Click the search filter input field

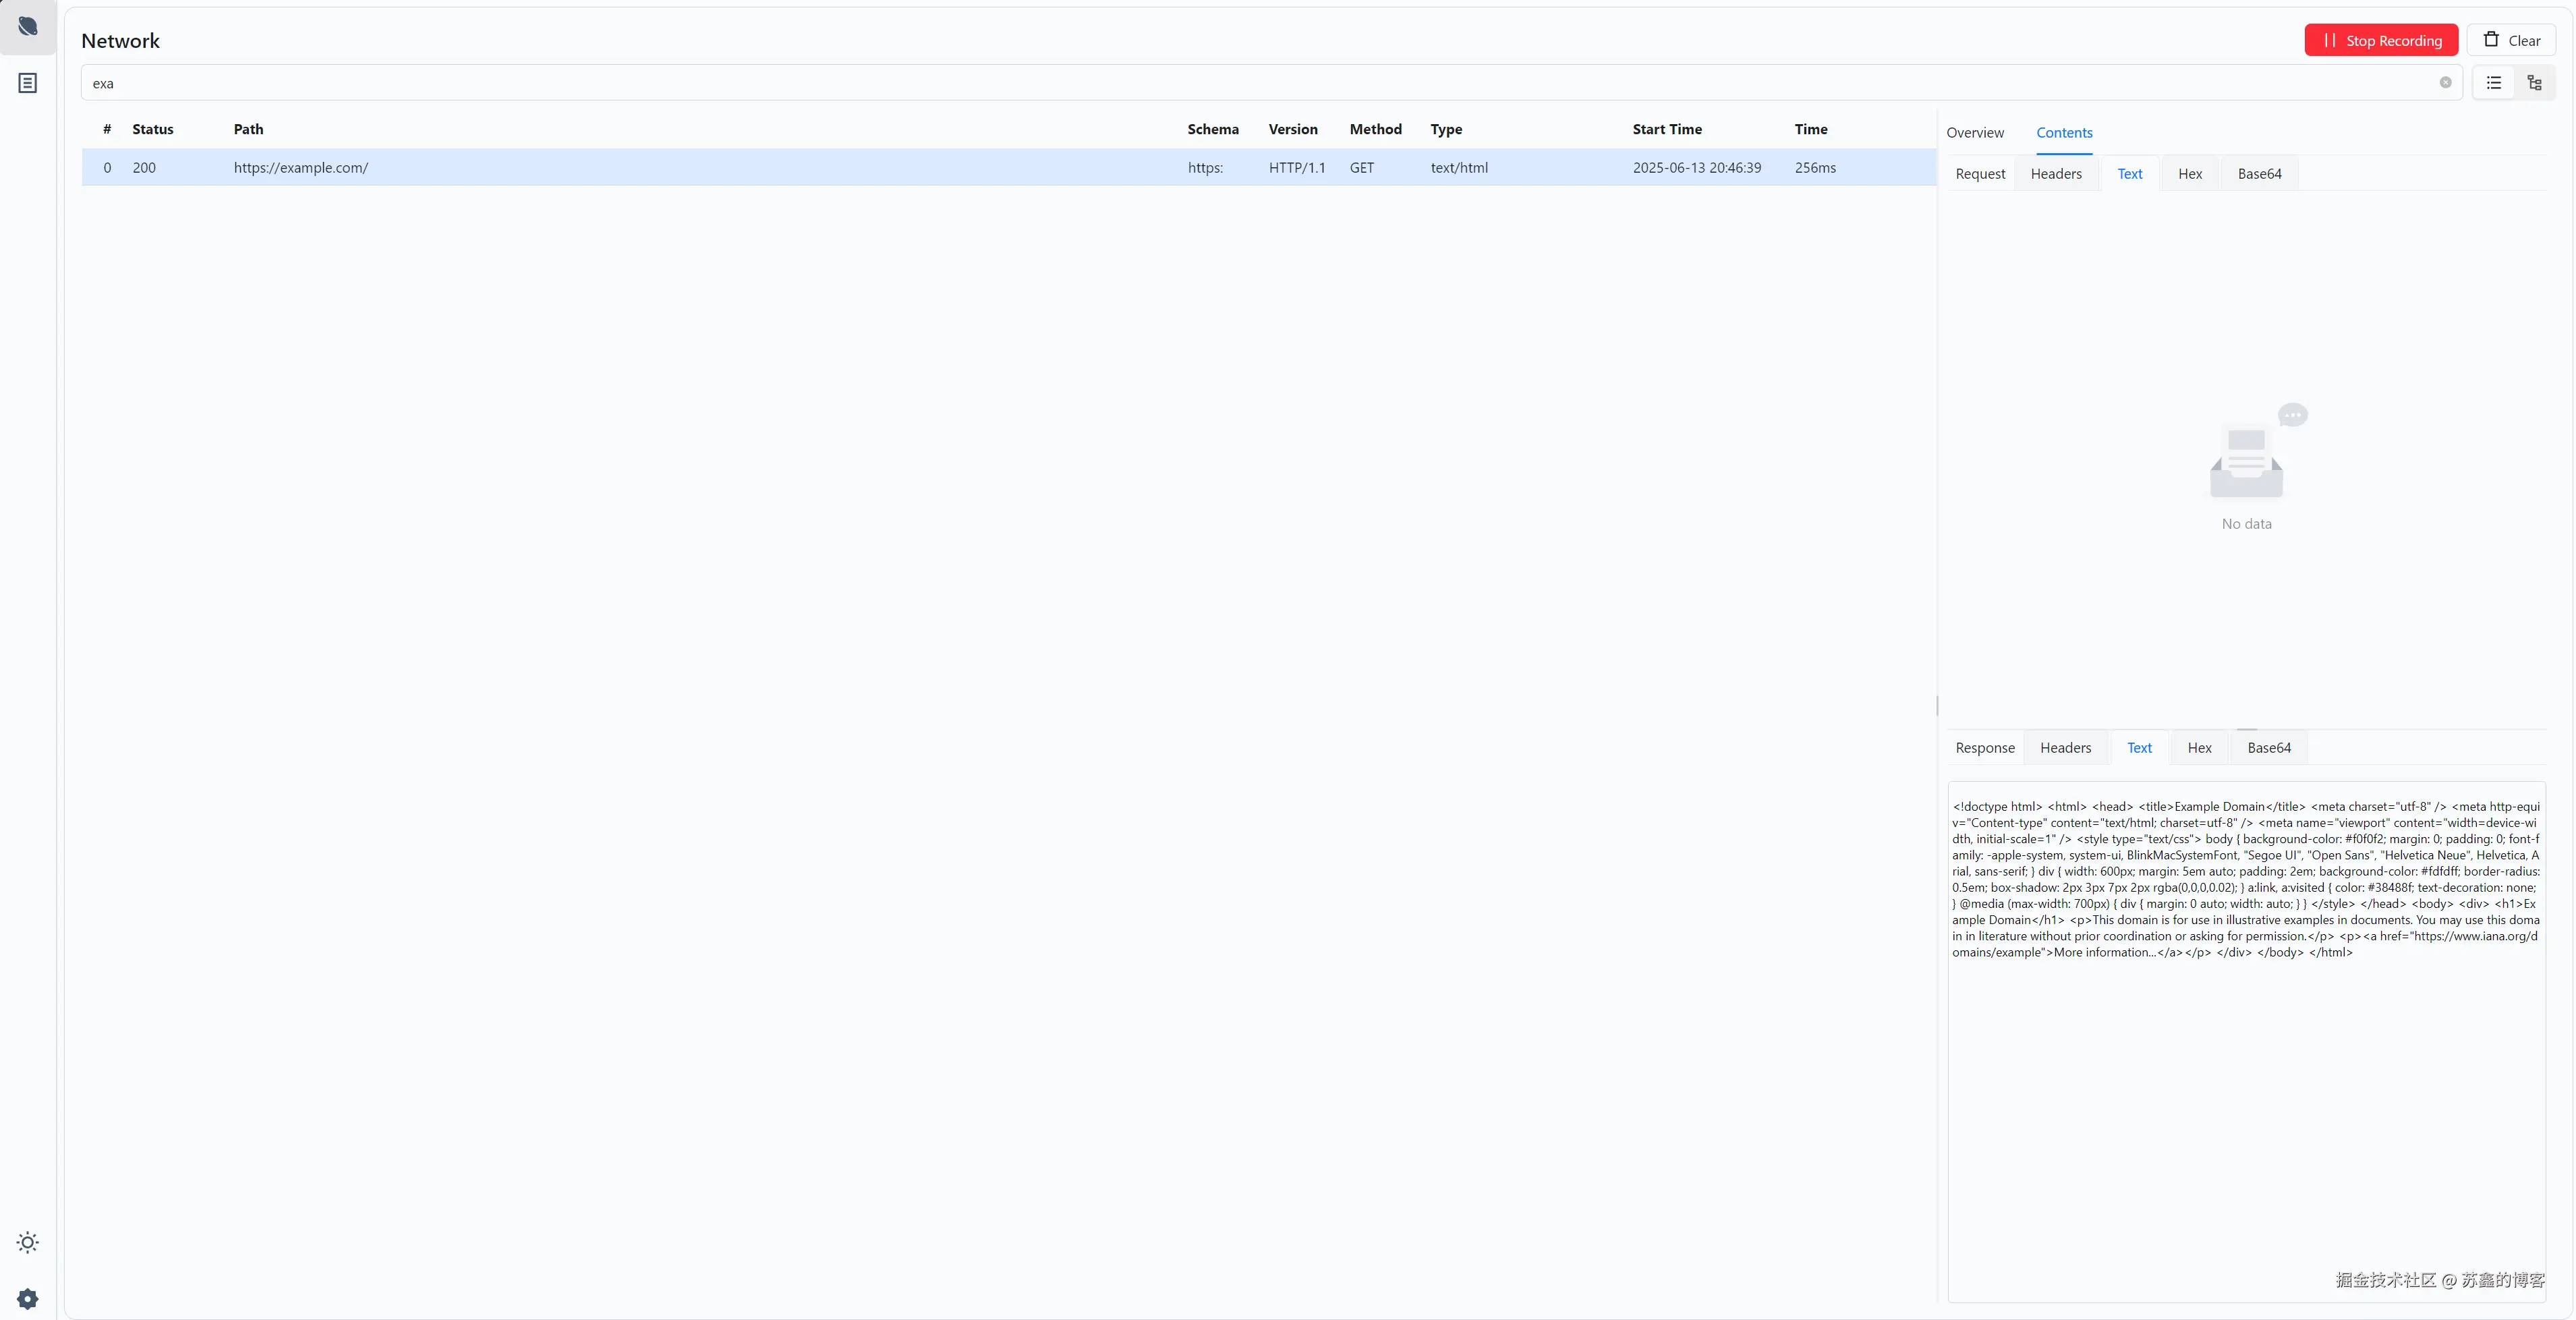[x=1200, y=83]
